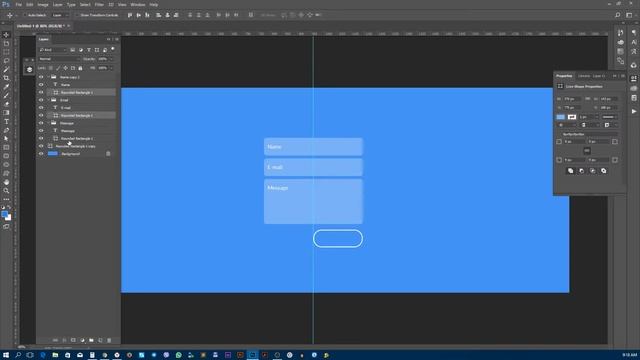Viewport: 640px width, 360px height.
Task: Collapse the Name copy 2 group
Action: click(x=49, y=77)
